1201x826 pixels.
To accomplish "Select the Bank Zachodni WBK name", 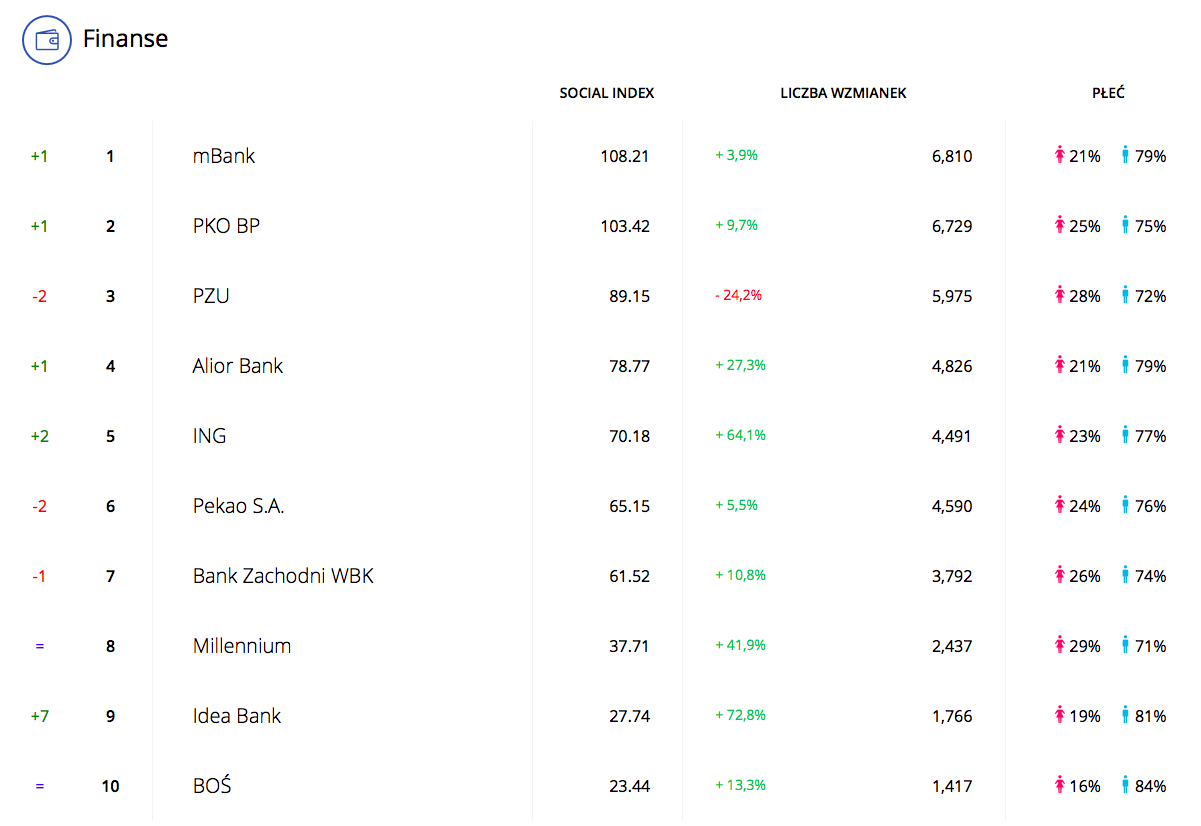I will click(x=283, y=576).
